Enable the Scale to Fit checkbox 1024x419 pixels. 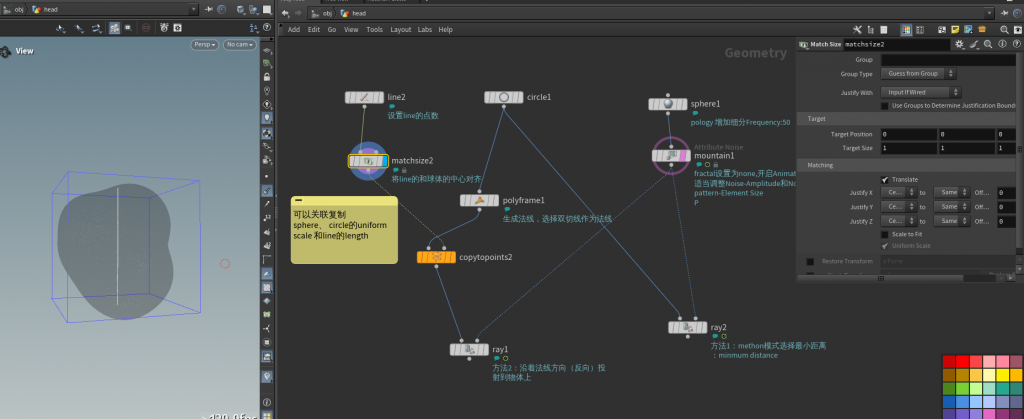(x=885, y=234)
